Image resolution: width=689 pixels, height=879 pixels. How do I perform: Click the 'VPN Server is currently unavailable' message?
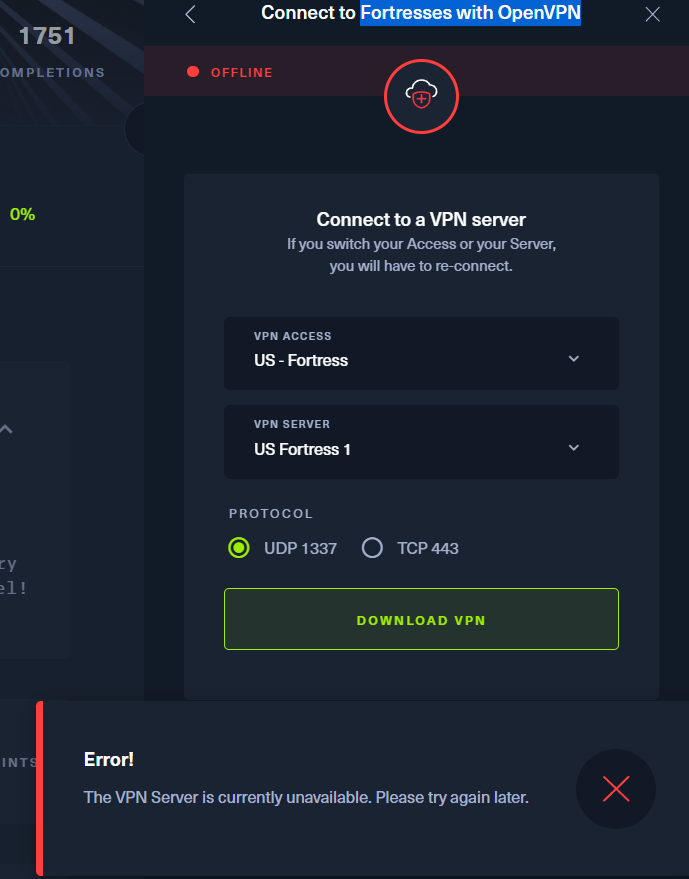pyautogui.click(x=306, y=797)
